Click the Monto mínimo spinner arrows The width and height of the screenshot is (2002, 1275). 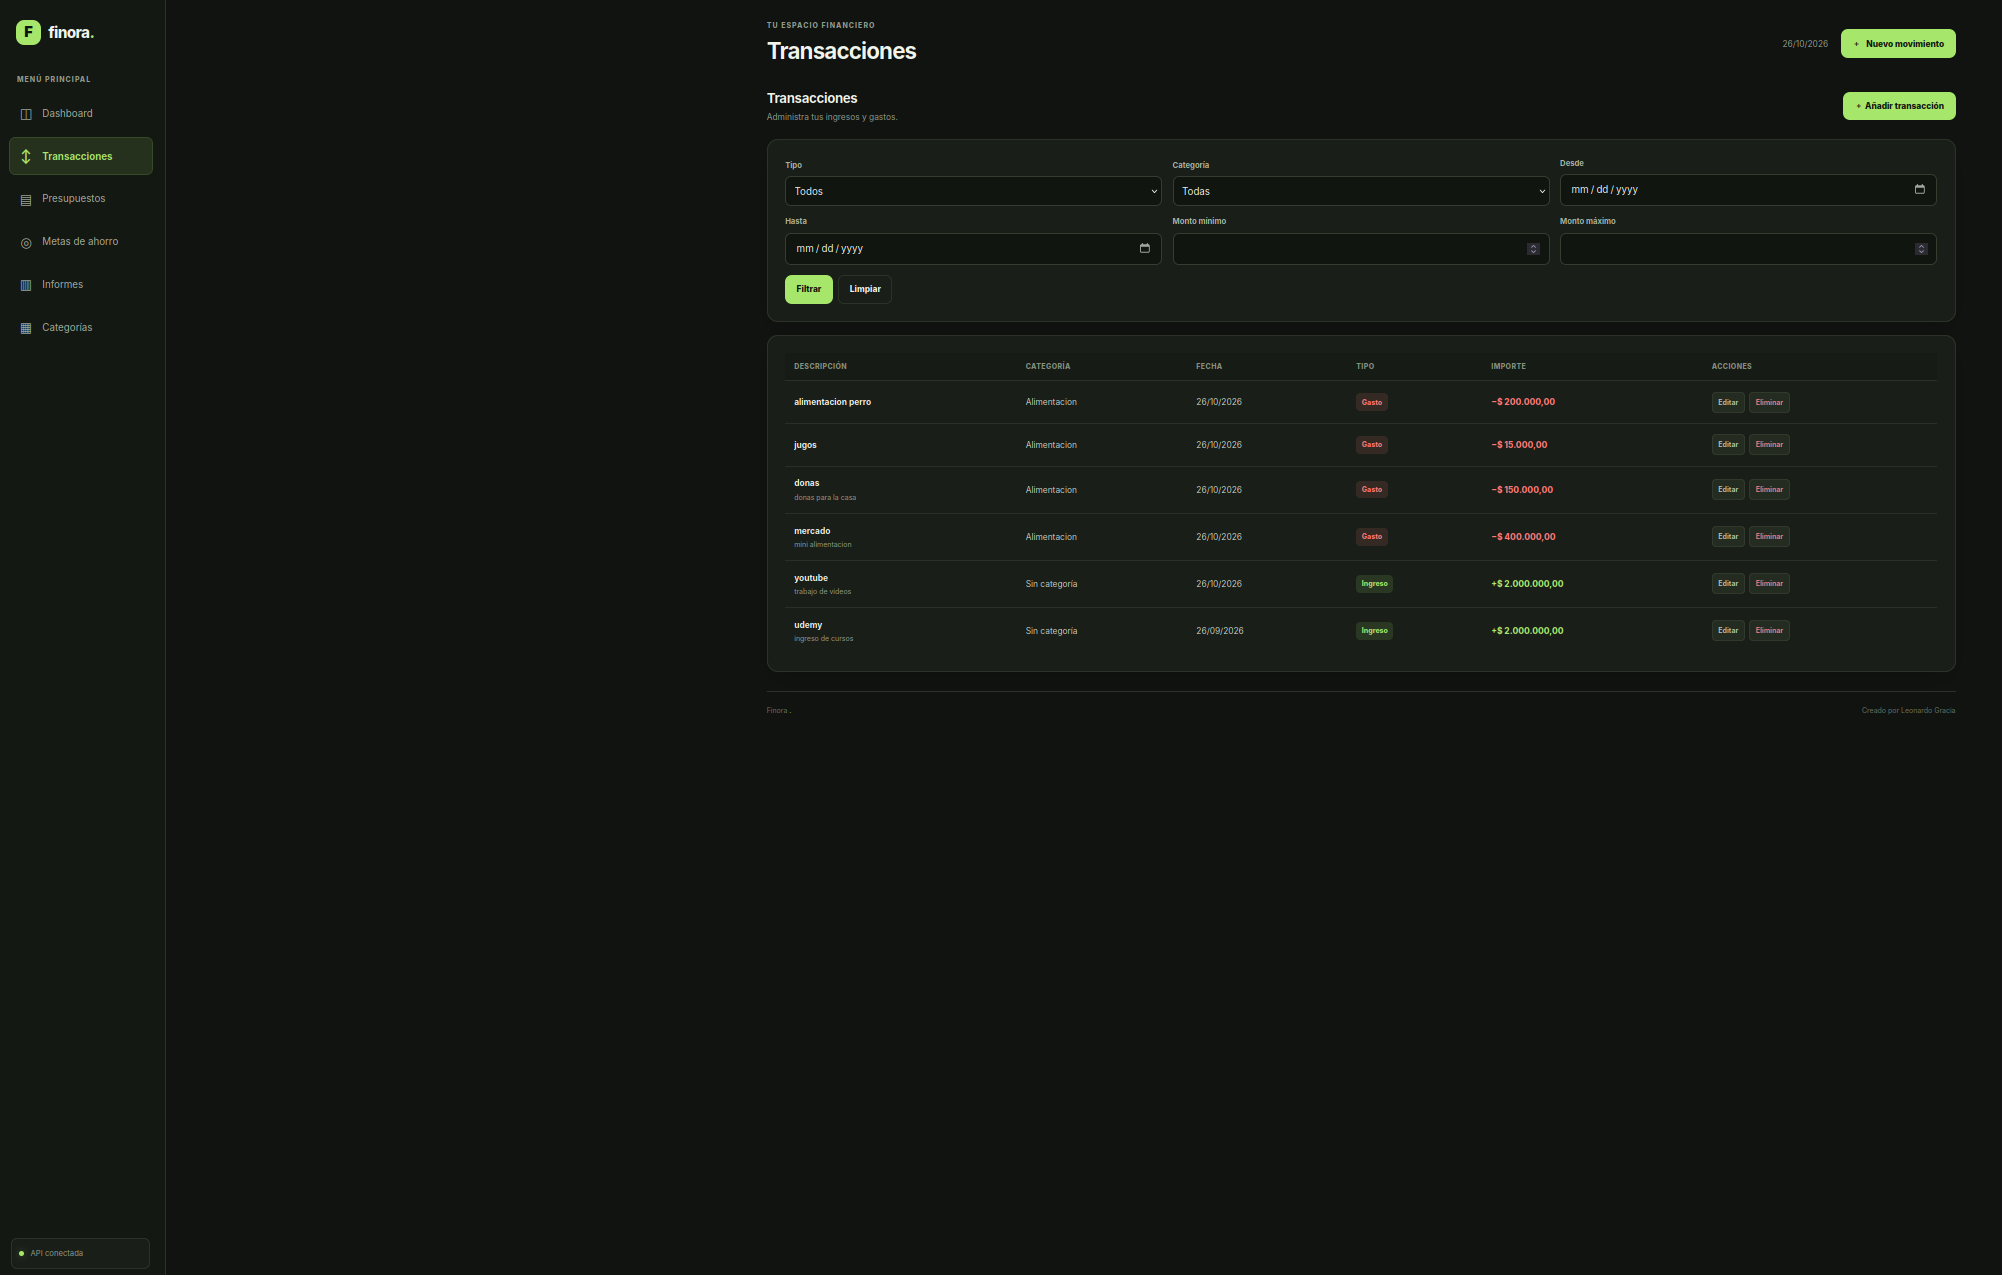click(1533, 249)
